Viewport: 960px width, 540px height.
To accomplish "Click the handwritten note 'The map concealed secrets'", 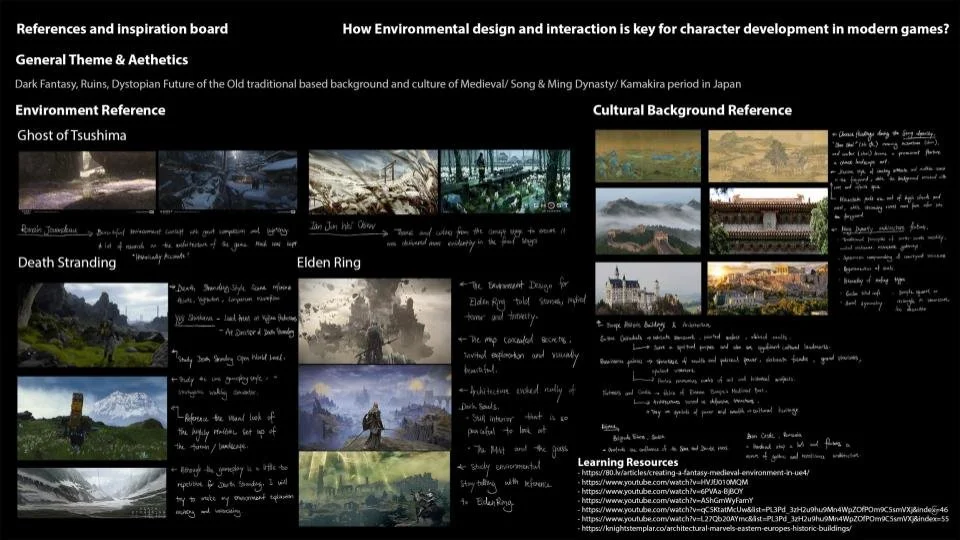I will 519,354.
